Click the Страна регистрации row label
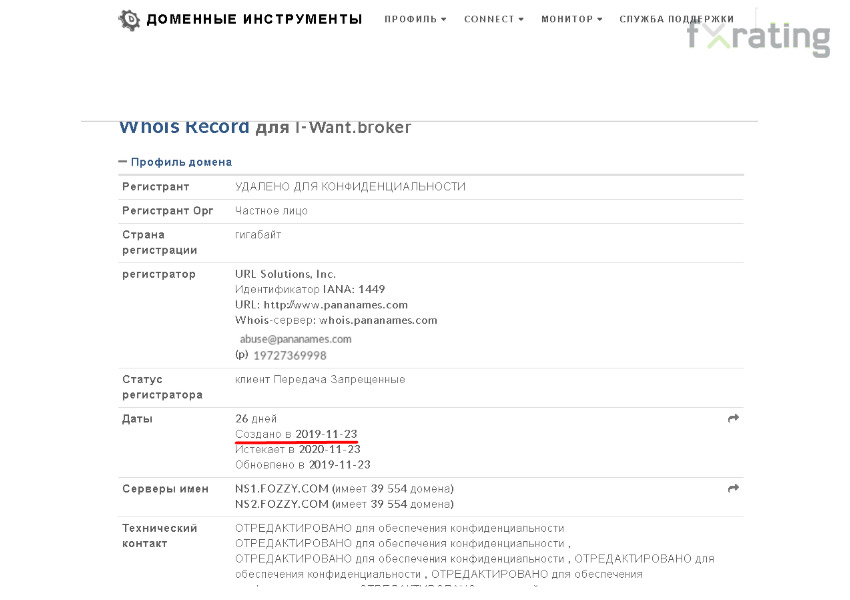850x600 pixels. [159, 242]
